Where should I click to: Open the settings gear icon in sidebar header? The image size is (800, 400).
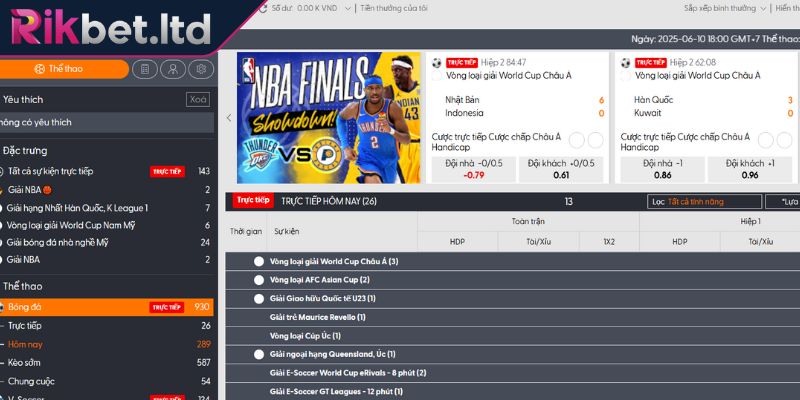click(200, 69)
